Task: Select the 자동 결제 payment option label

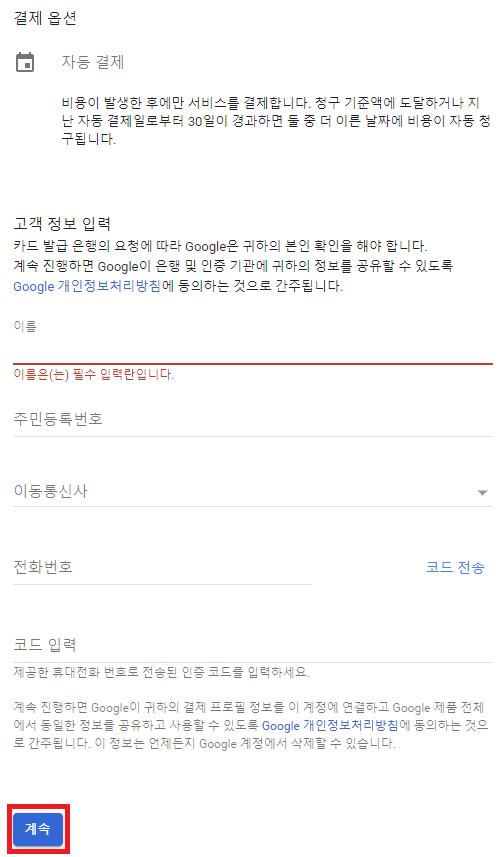Action: tap(93, 62)
